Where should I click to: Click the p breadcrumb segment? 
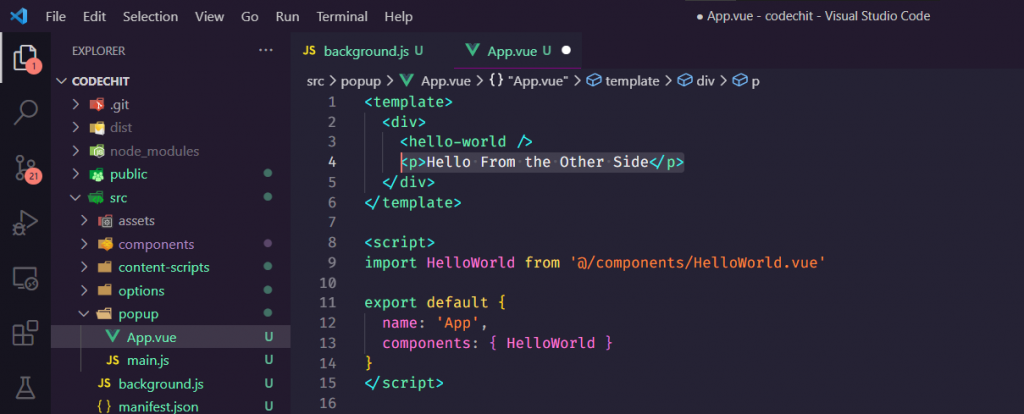tap(746, 81)
